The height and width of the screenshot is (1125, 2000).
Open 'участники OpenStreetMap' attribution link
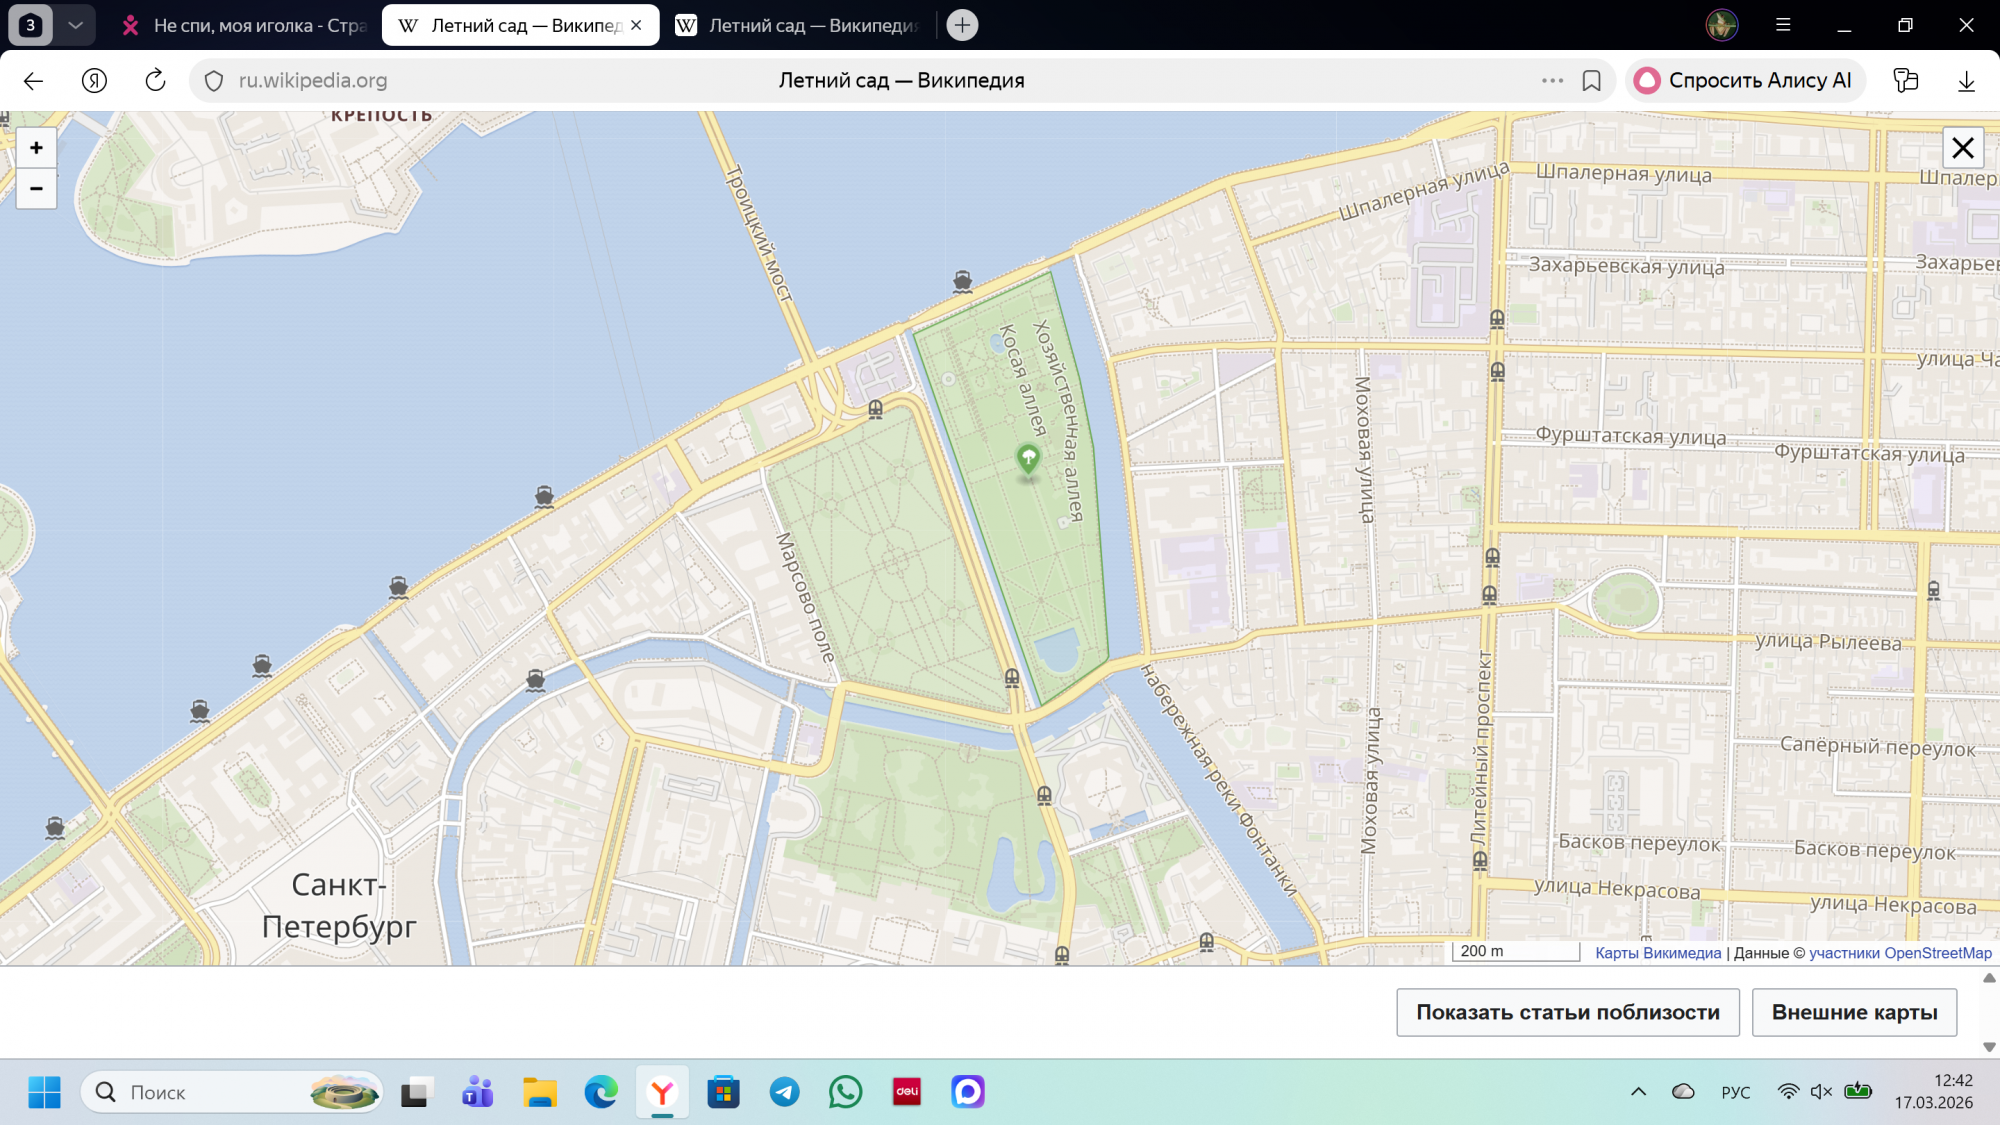point(1900,953)
